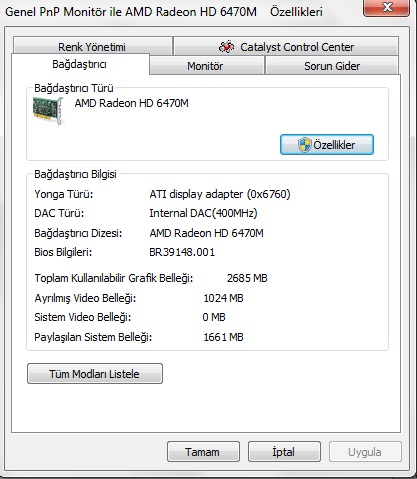The height and width of the screenshot is (479, 417).
Task: Click the Sistem Video Belleği label
Action: (82, 317)
